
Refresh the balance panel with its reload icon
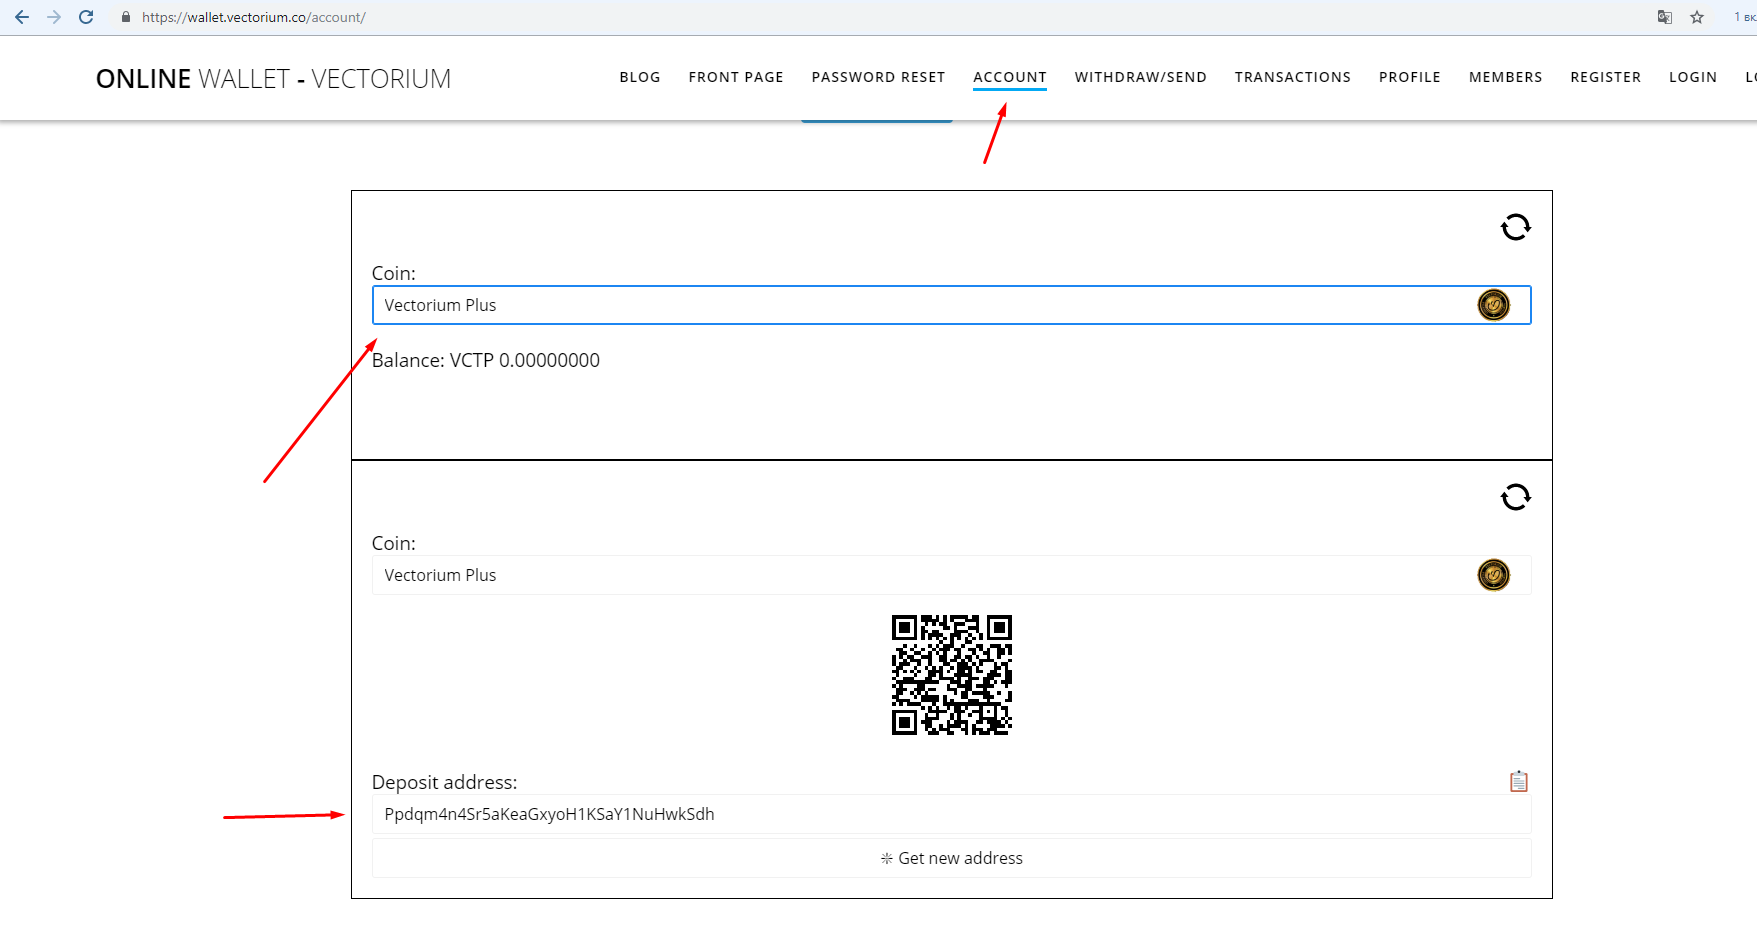pyautogui.click(x=1516, y=227)
